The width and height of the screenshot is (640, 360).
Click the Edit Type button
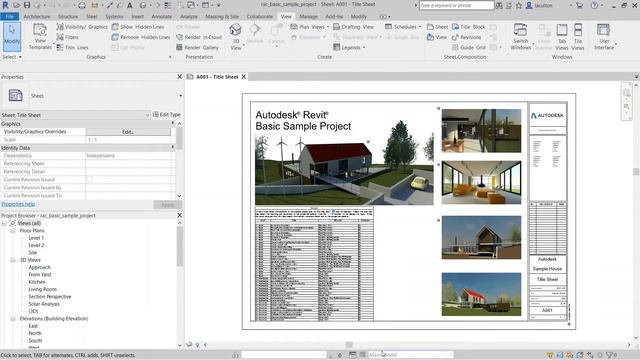[167, 115]
